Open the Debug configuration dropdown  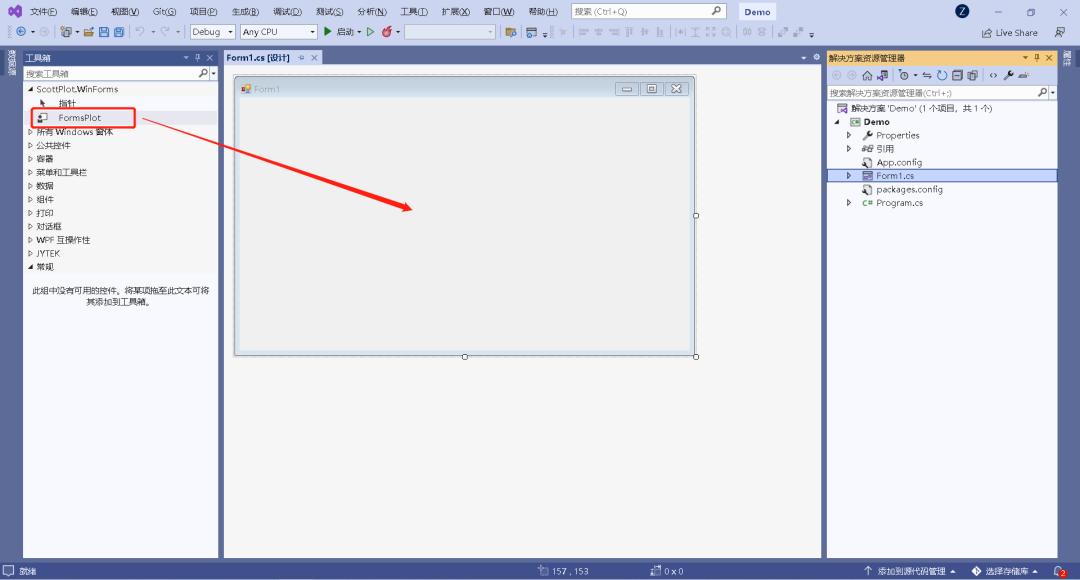[212, 32]
